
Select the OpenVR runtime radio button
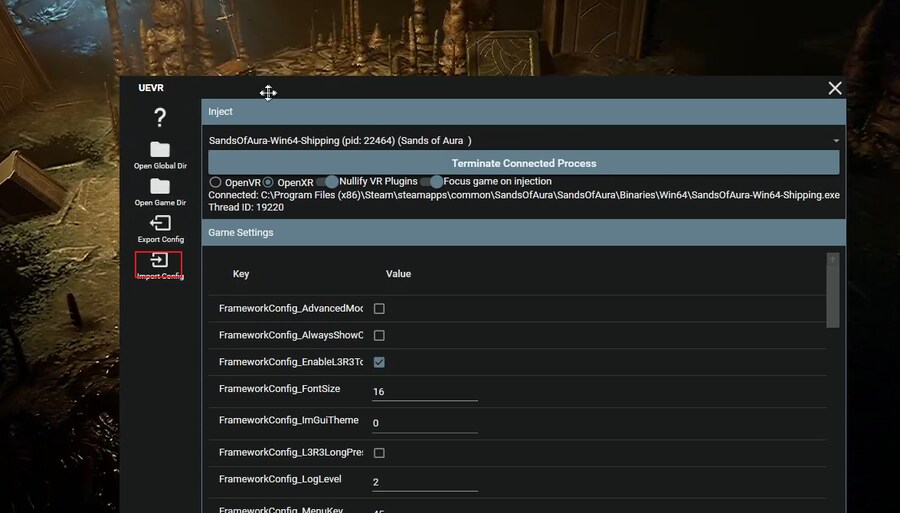click(x=215, y=182)
